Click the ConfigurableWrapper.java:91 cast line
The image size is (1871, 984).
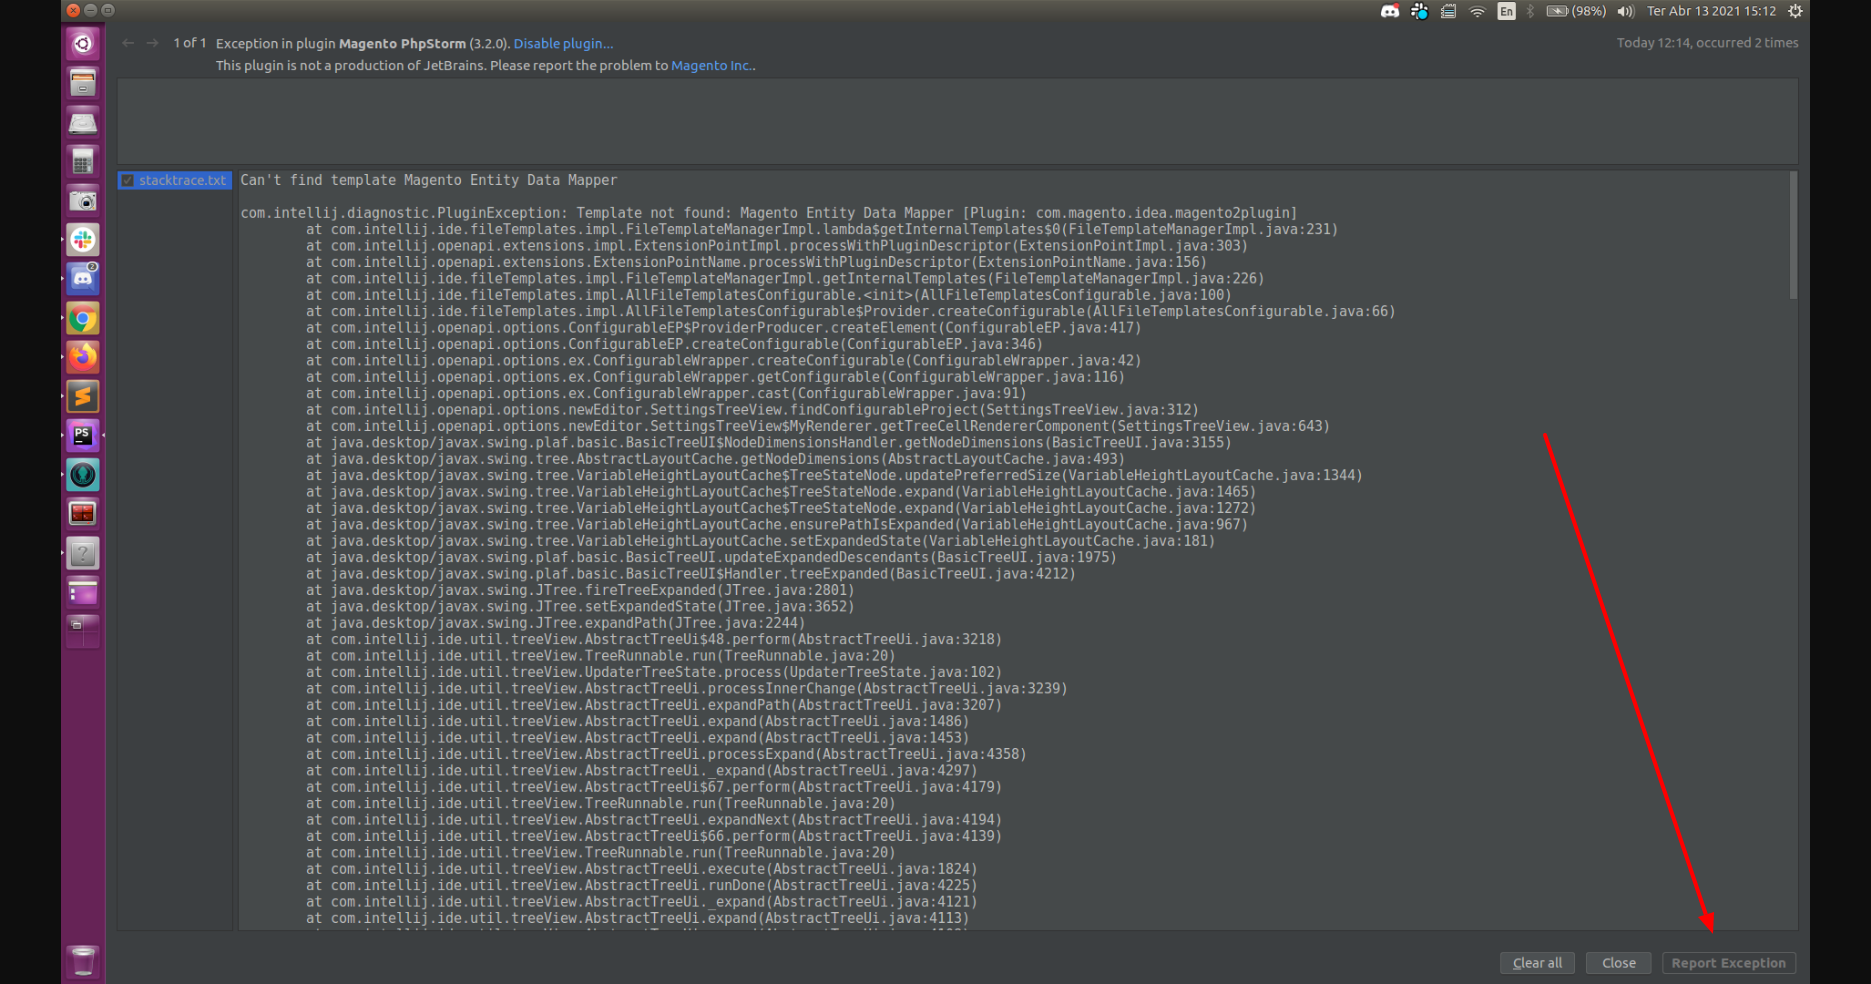point(666,393)
